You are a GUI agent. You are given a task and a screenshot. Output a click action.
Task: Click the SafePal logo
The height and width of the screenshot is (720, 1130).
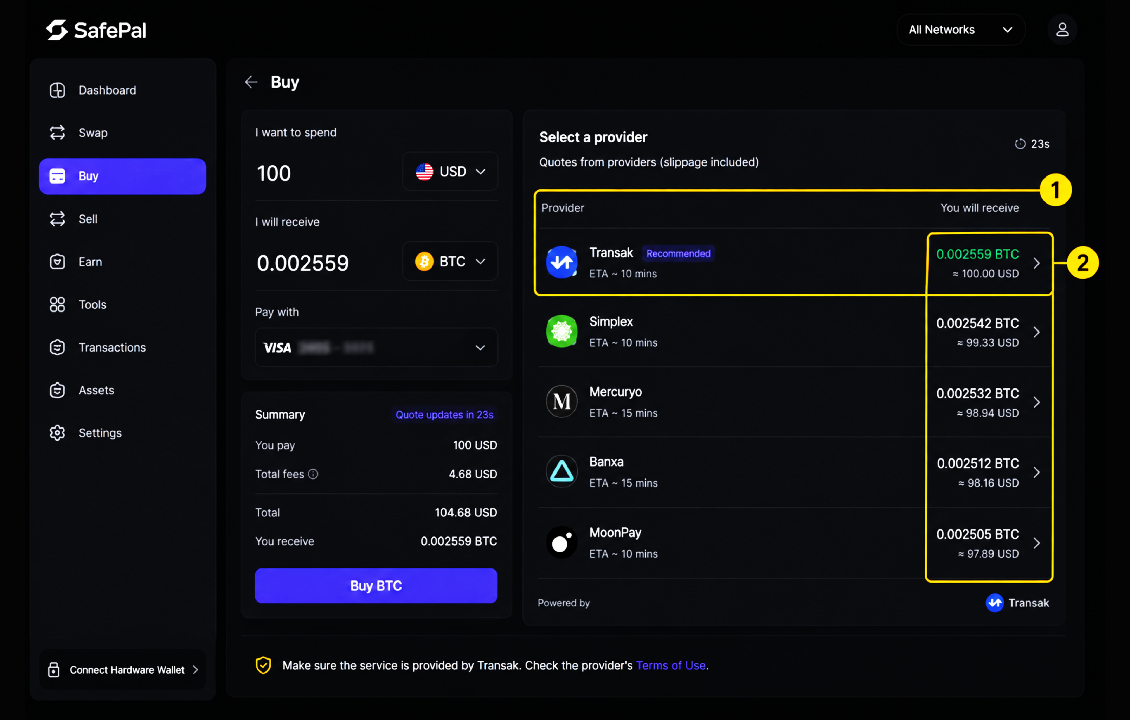coord(97,30)
